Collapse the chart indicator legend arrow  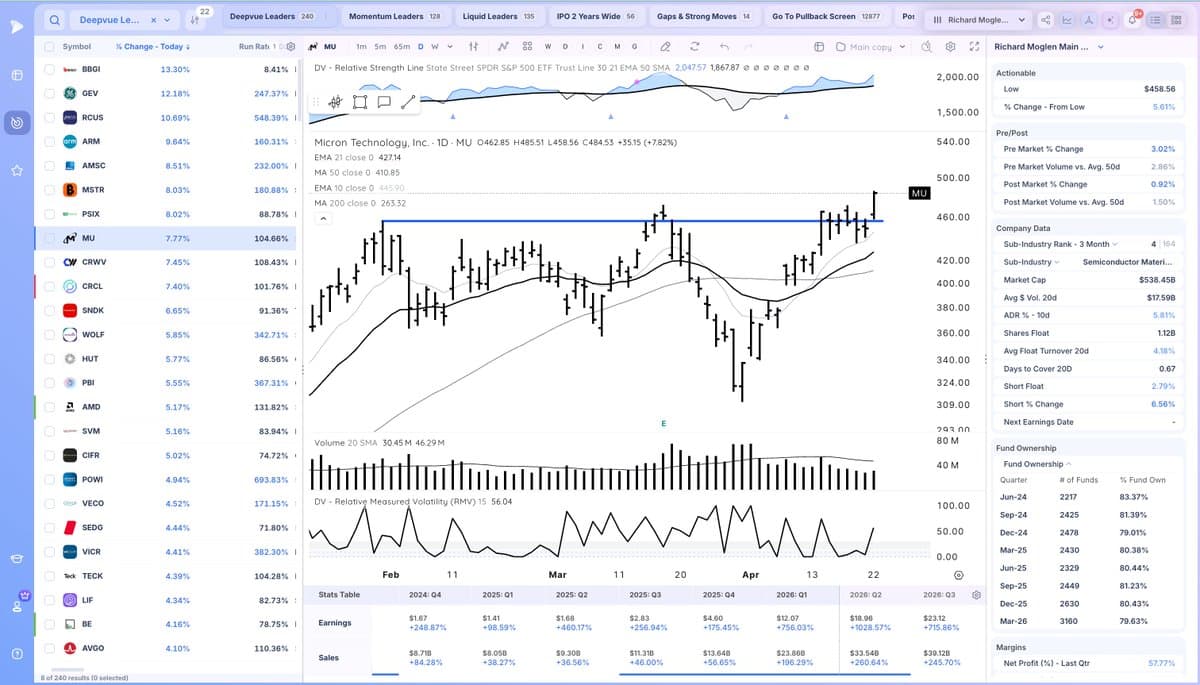point(321,218)
